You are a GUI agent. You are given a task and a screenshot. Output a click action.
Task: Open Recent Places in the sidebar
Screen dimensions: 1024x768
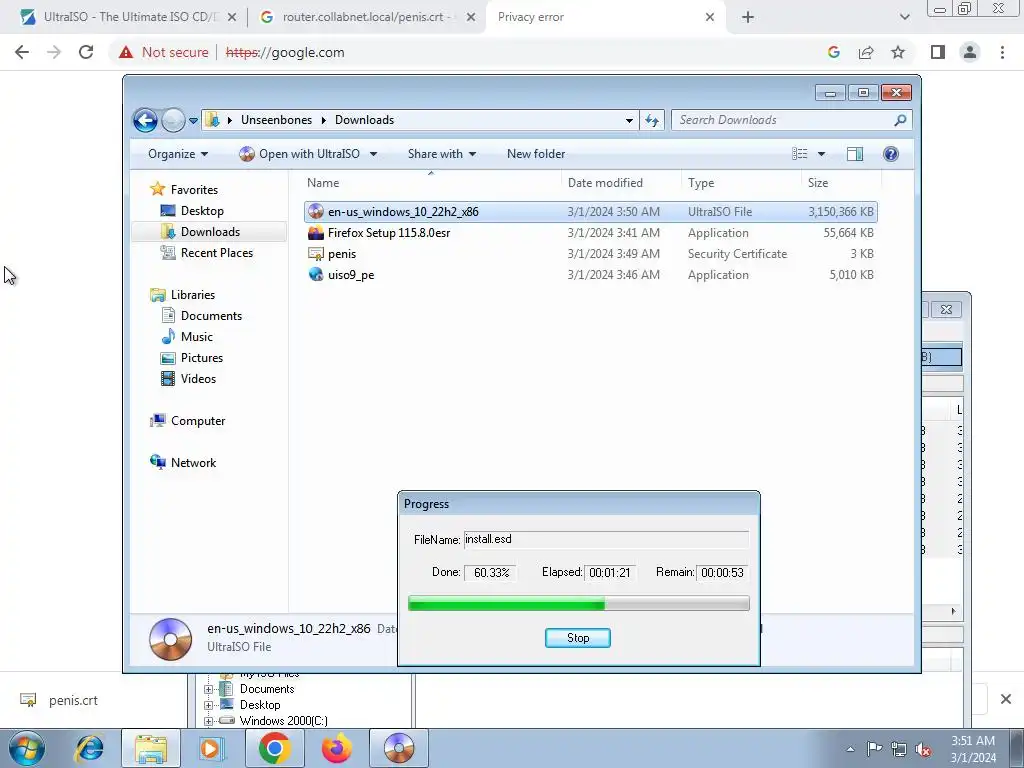tap(207, 253)
